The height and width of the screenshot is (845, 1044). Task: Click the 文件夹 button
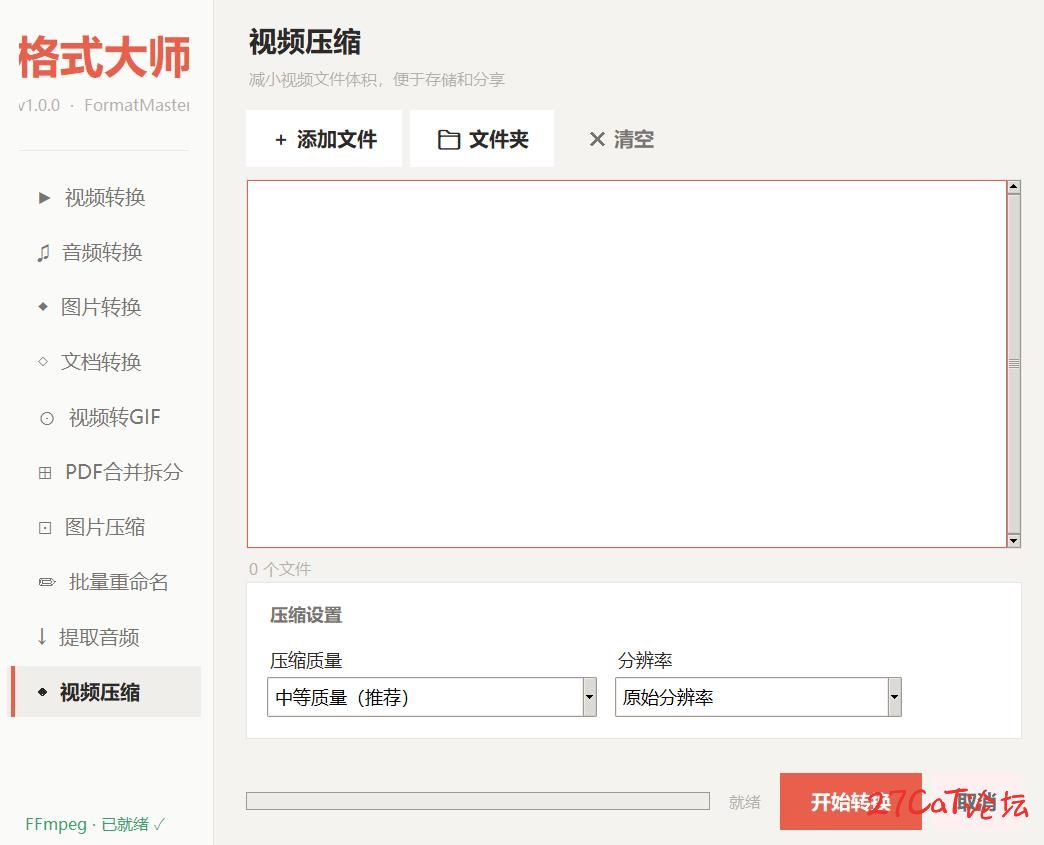(x=482, y=139)
